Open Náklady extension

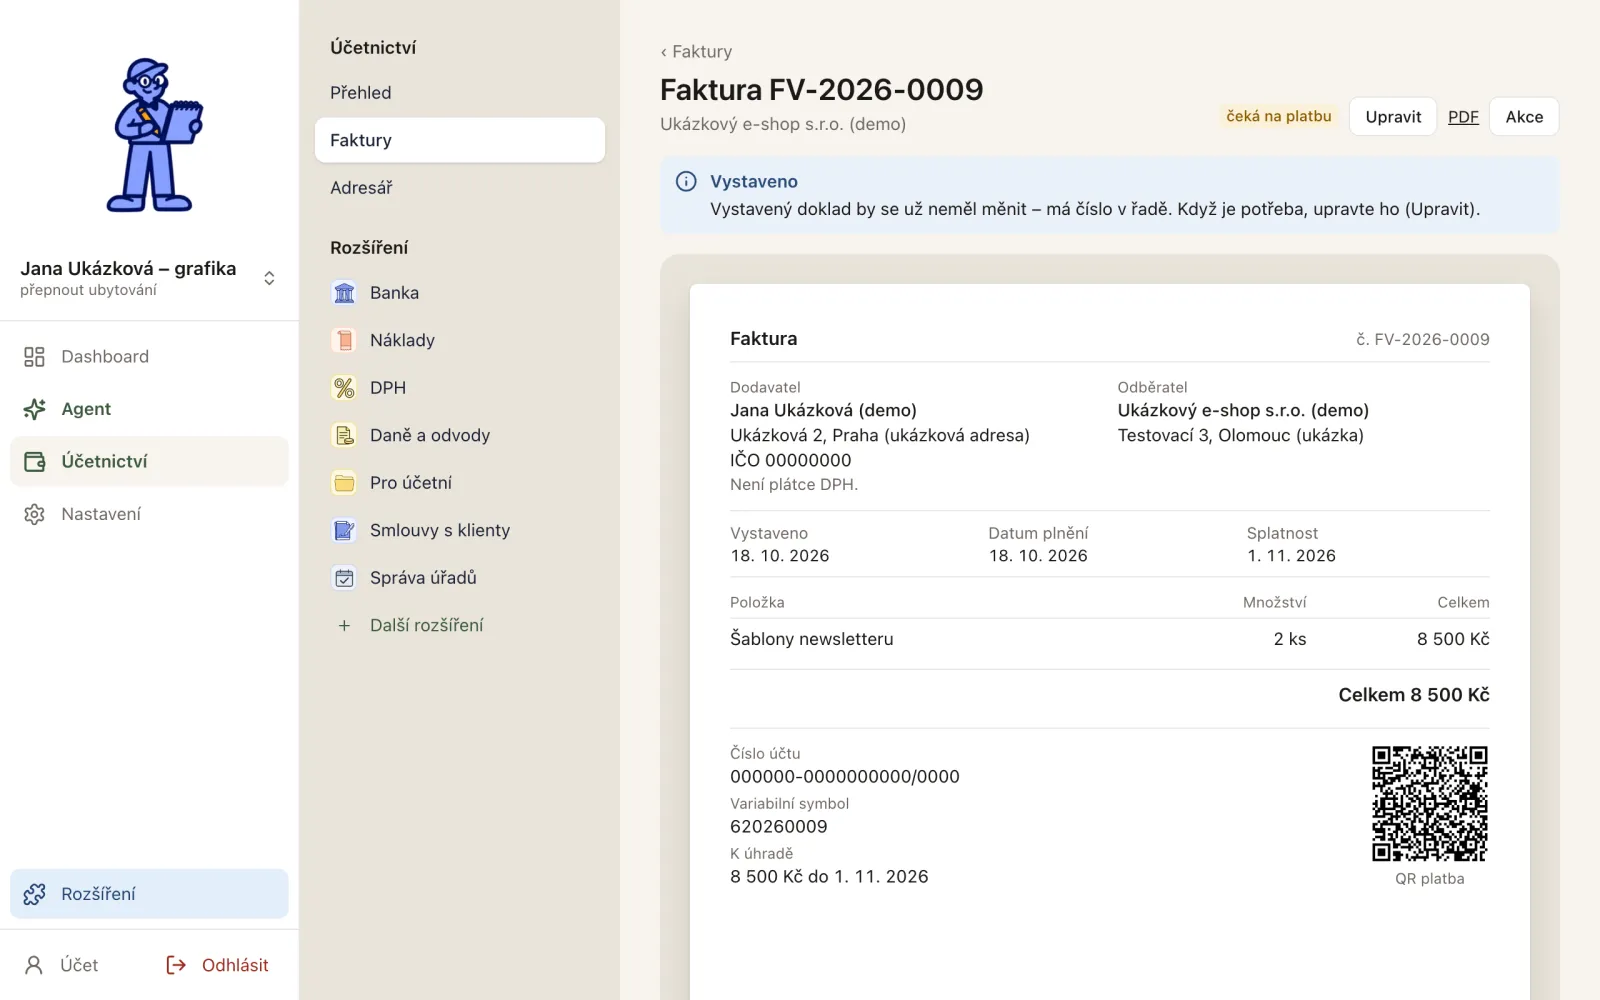(x=460, y=340)
